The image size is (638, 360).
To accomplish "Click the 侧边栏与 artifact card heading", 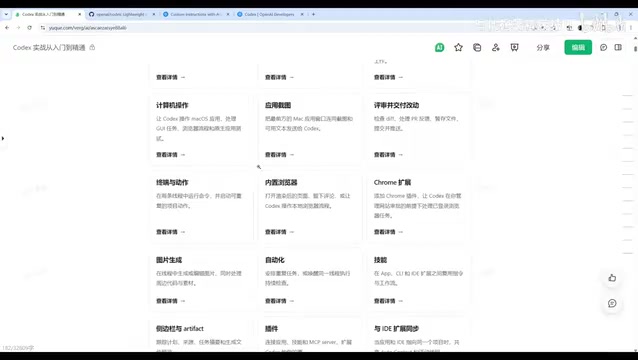I will (180, 329).
